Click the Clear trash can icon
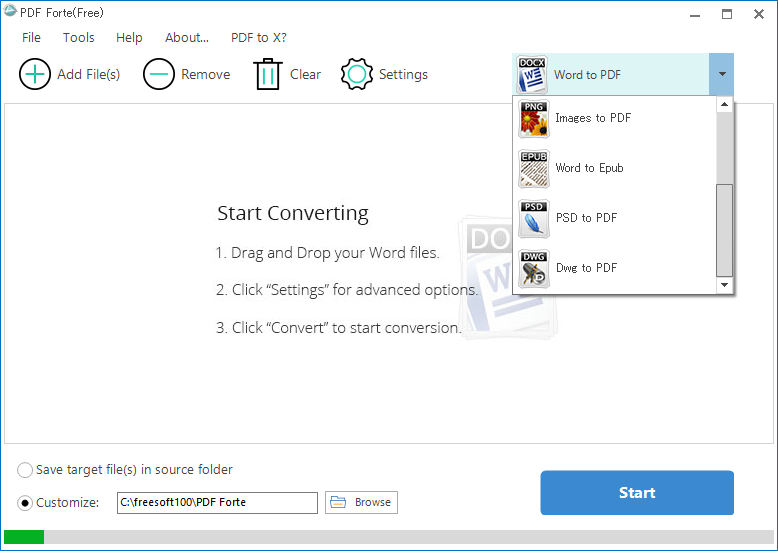778x551 pixels. click(x=268, y=74)
